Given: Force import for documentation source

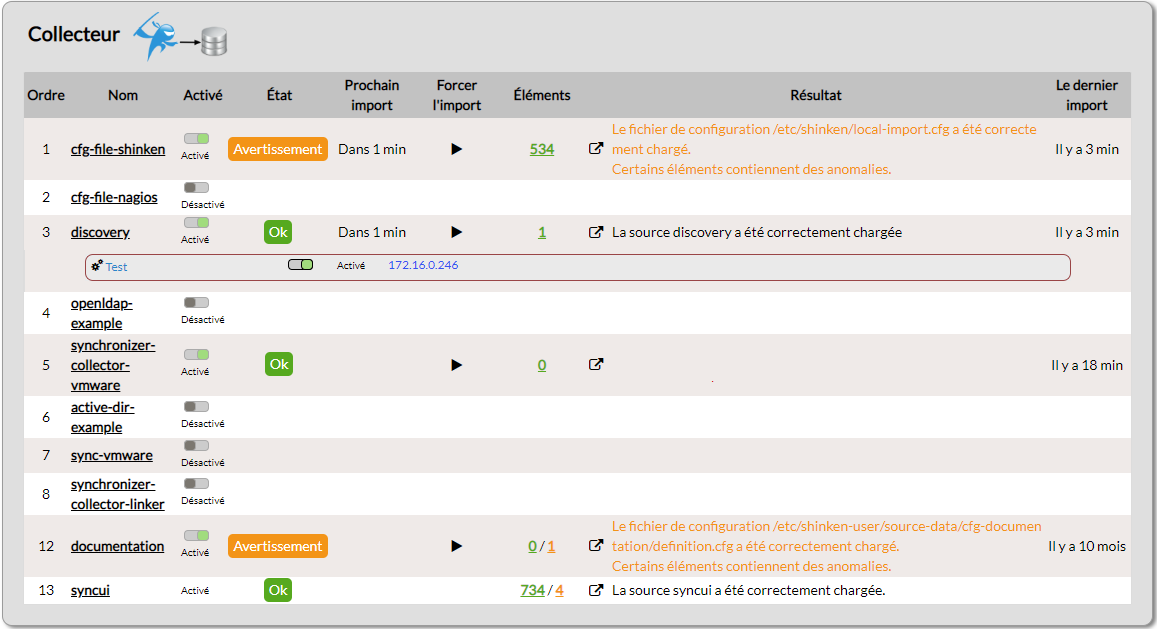Looking at the screenshot, I should click(x=457, y=546).
